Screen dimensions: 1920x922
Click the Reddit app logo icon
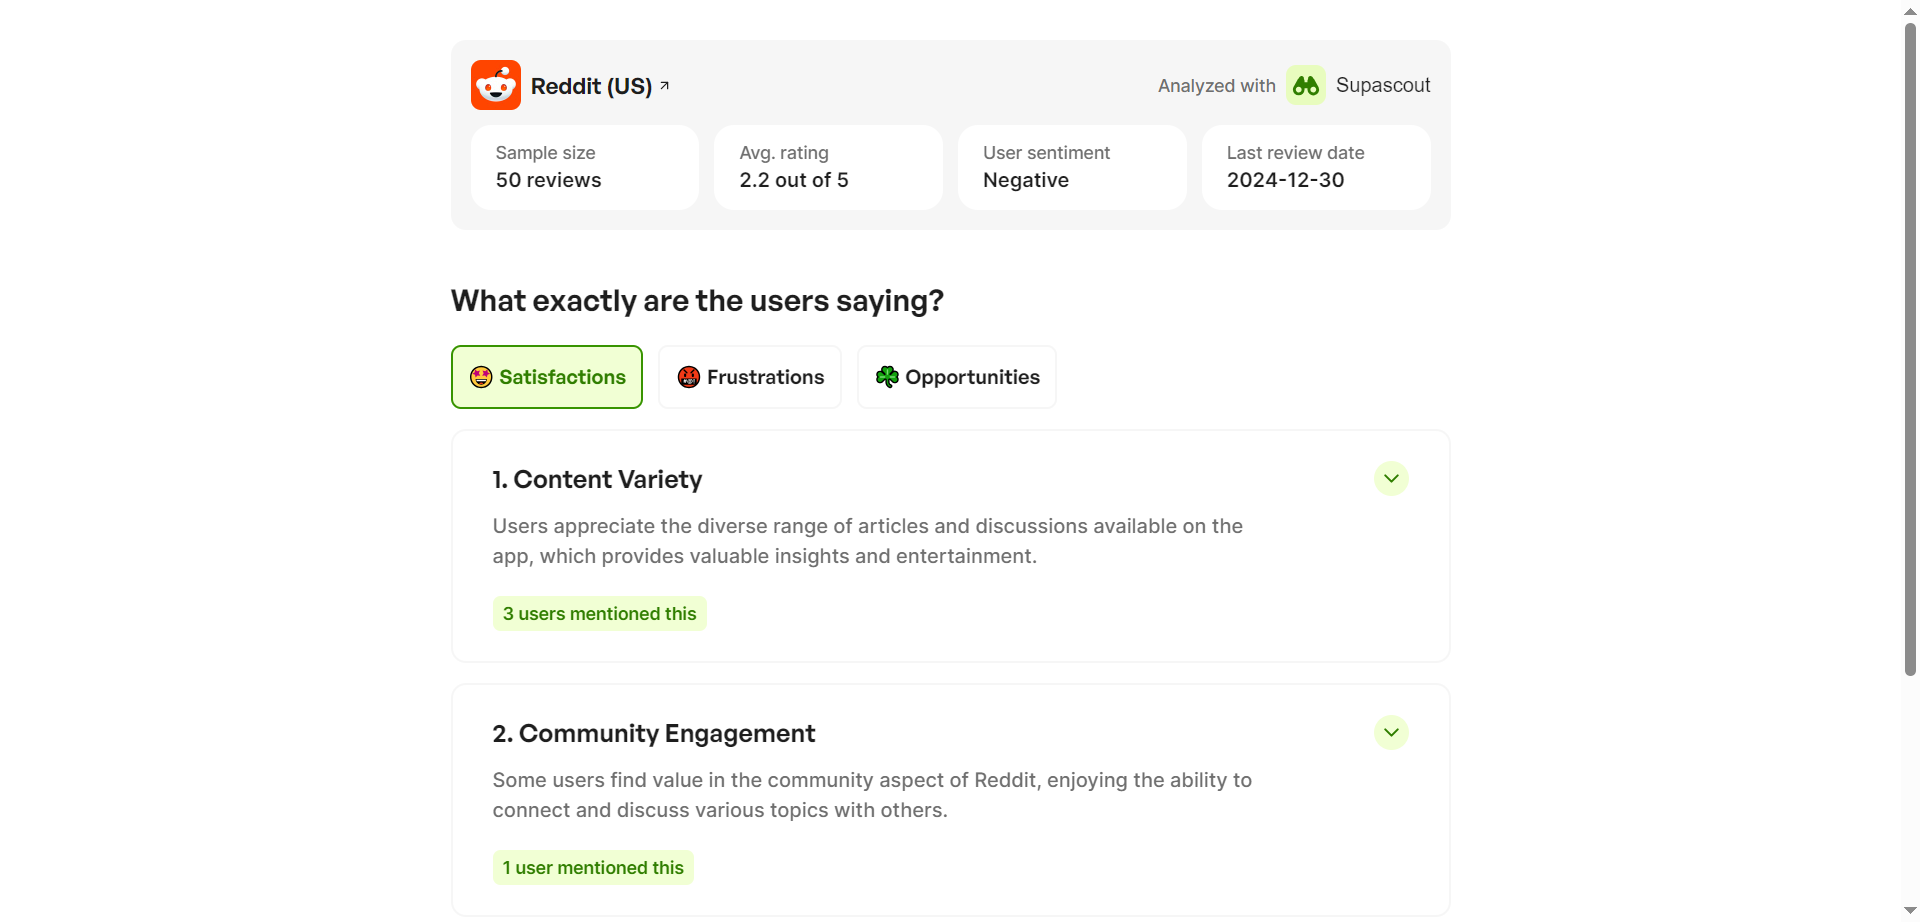[x=496, y=85]
